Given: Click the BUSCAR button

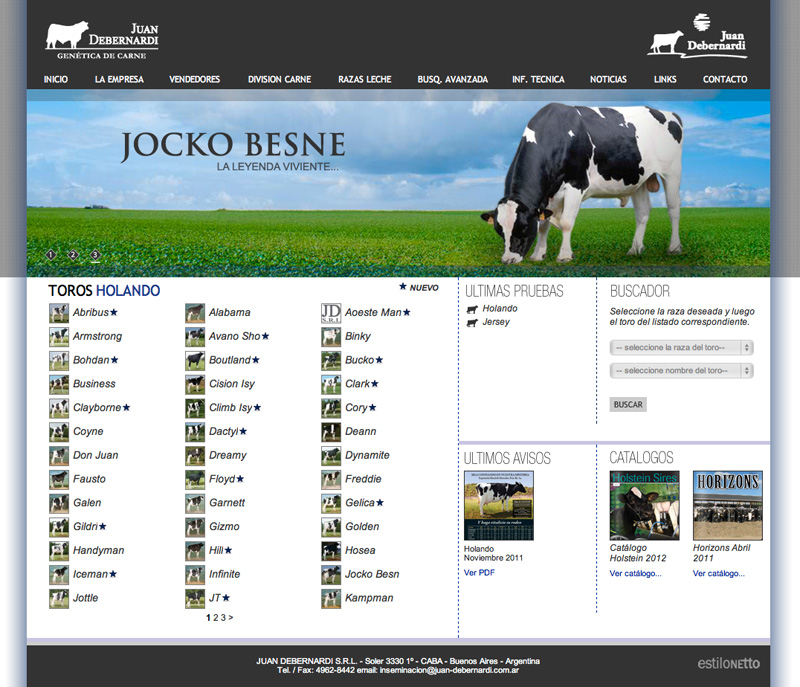Looking at the screenshot, I should 628,404.
